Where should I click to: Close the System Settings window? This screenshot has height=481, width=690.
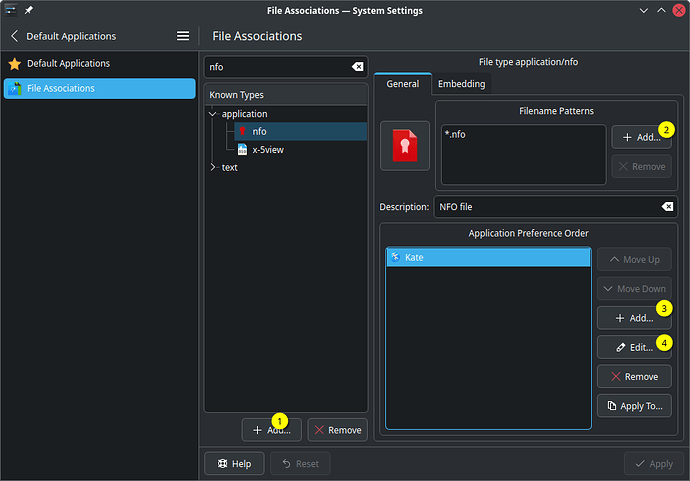[679, 11]
